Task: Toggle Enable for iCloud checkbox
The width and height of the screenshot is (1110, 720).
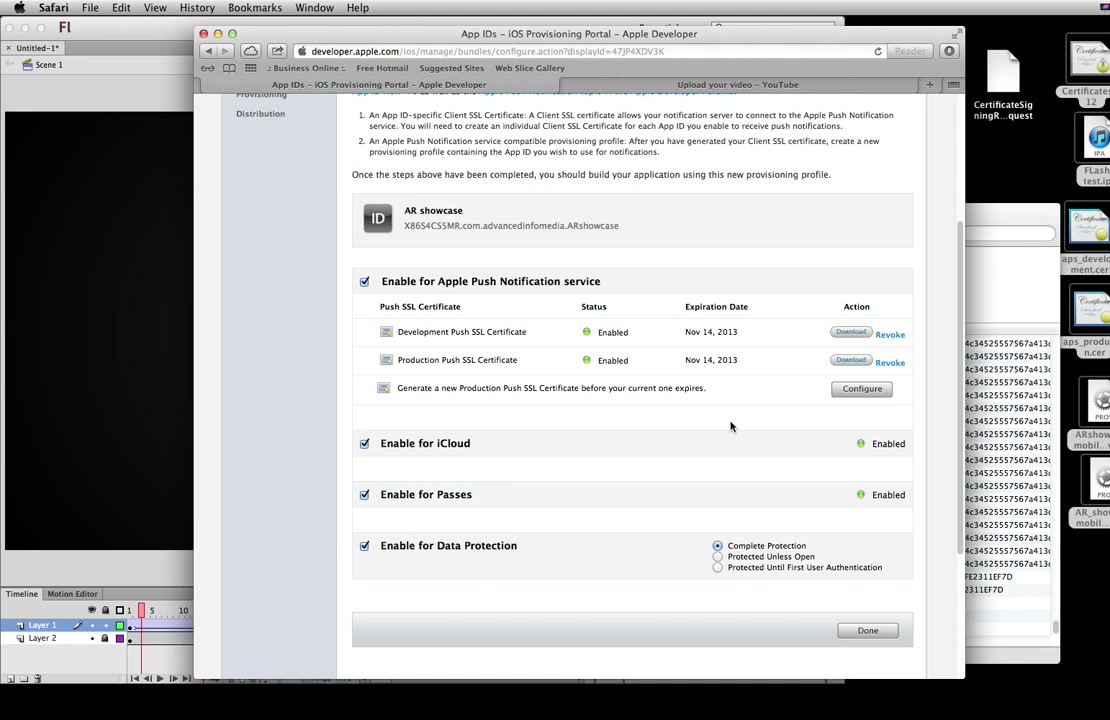Action: (365, 444)
